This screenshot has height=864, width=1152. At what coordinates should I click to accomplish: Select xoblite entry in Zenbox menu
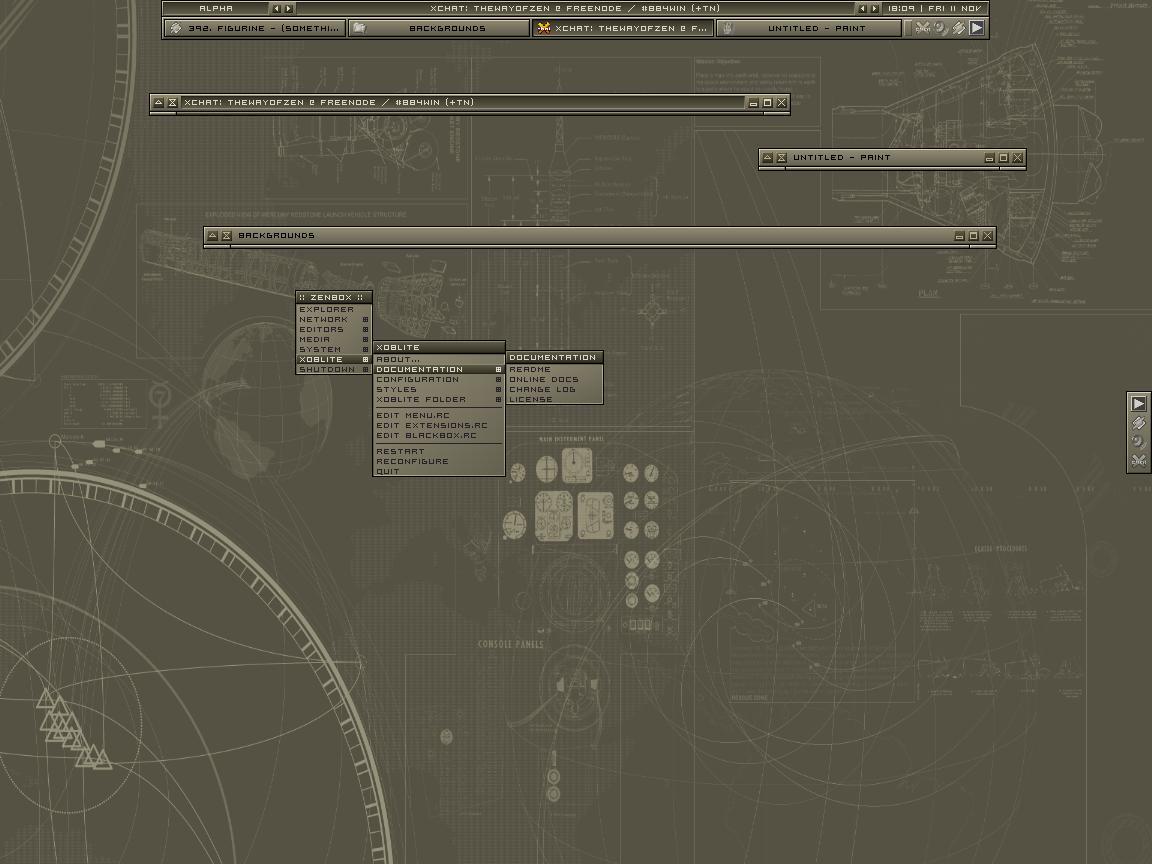point(334,359)
